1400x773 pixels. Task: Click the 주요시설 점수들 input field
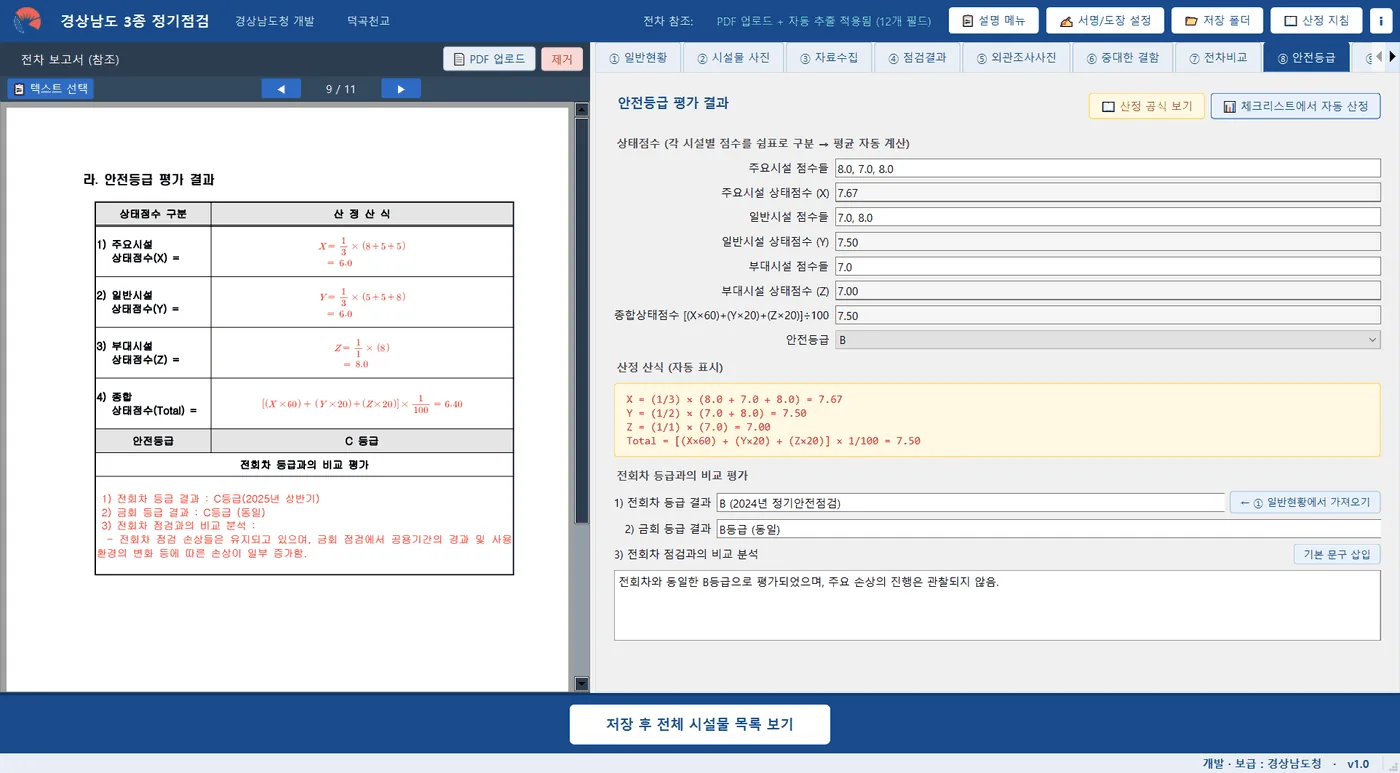(x=1108, y=168)
